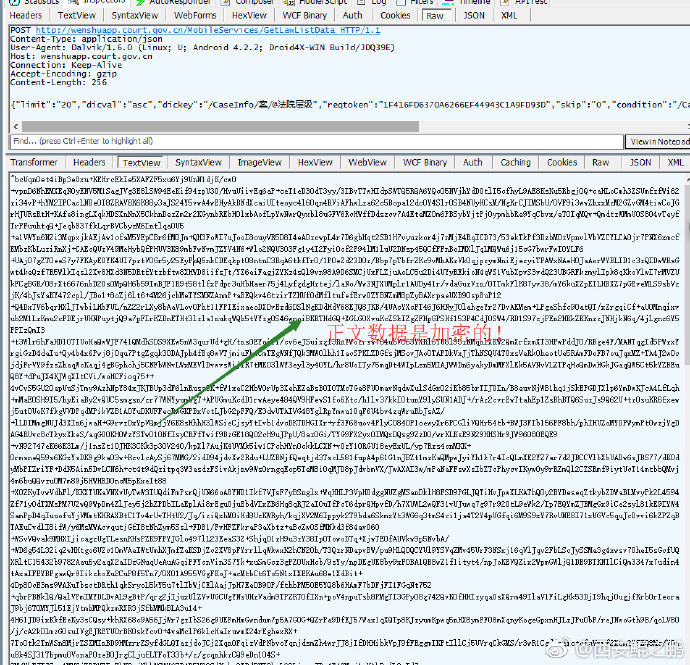Select the WebForms request tab
Image resolution: width=690 pixels, height=665 pixels.
(x=195, y=15)
